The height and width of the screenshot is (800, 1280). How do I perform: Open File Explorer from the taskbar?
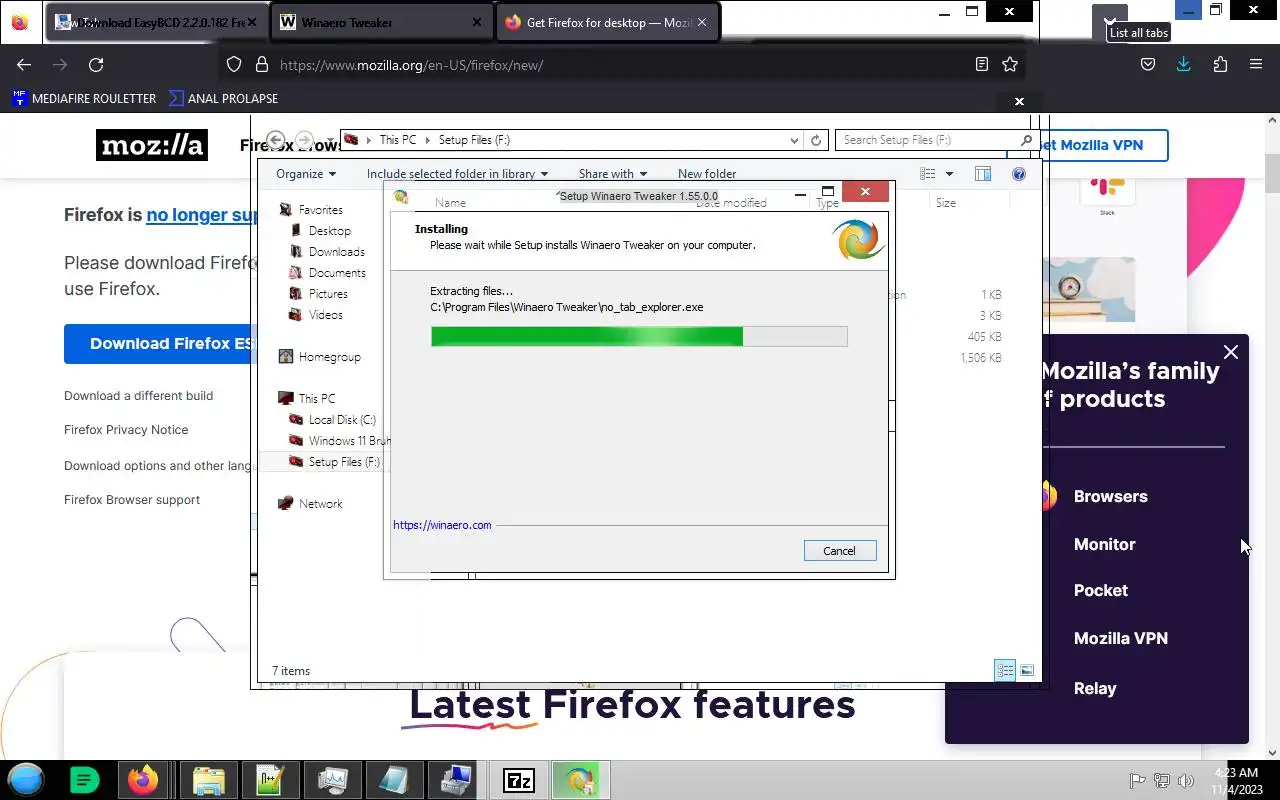208,780
